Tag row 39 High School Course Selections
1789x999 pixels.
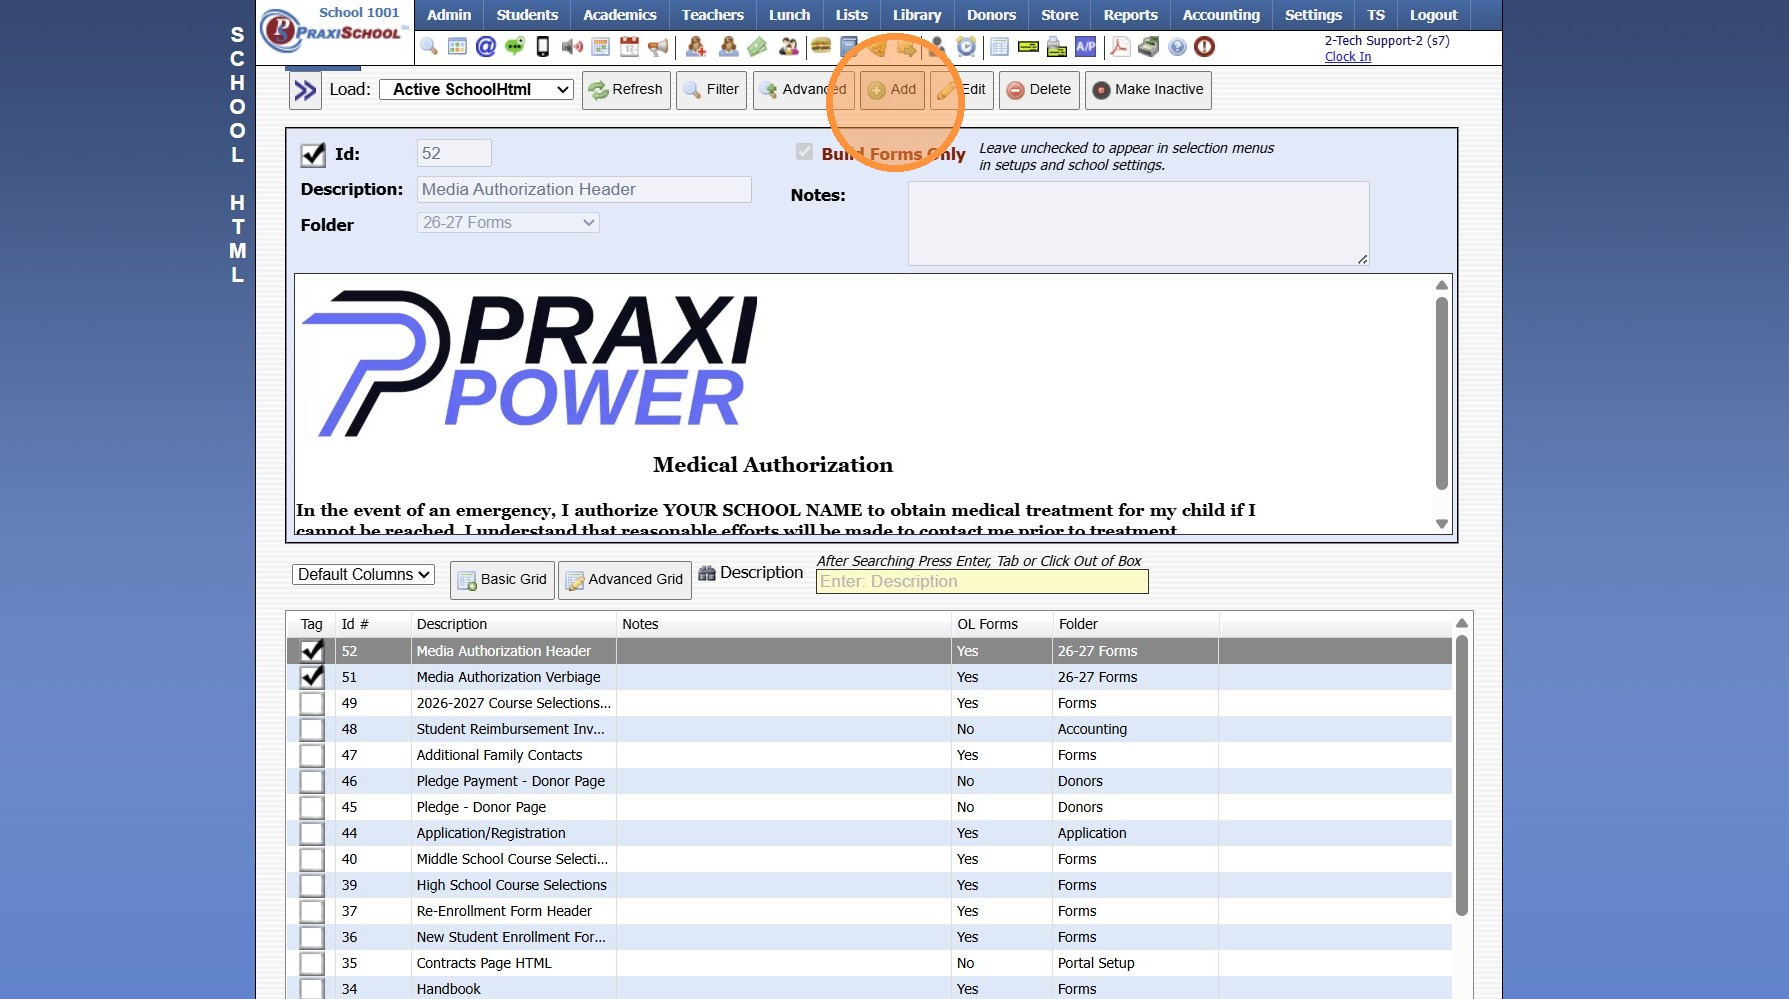312,885
